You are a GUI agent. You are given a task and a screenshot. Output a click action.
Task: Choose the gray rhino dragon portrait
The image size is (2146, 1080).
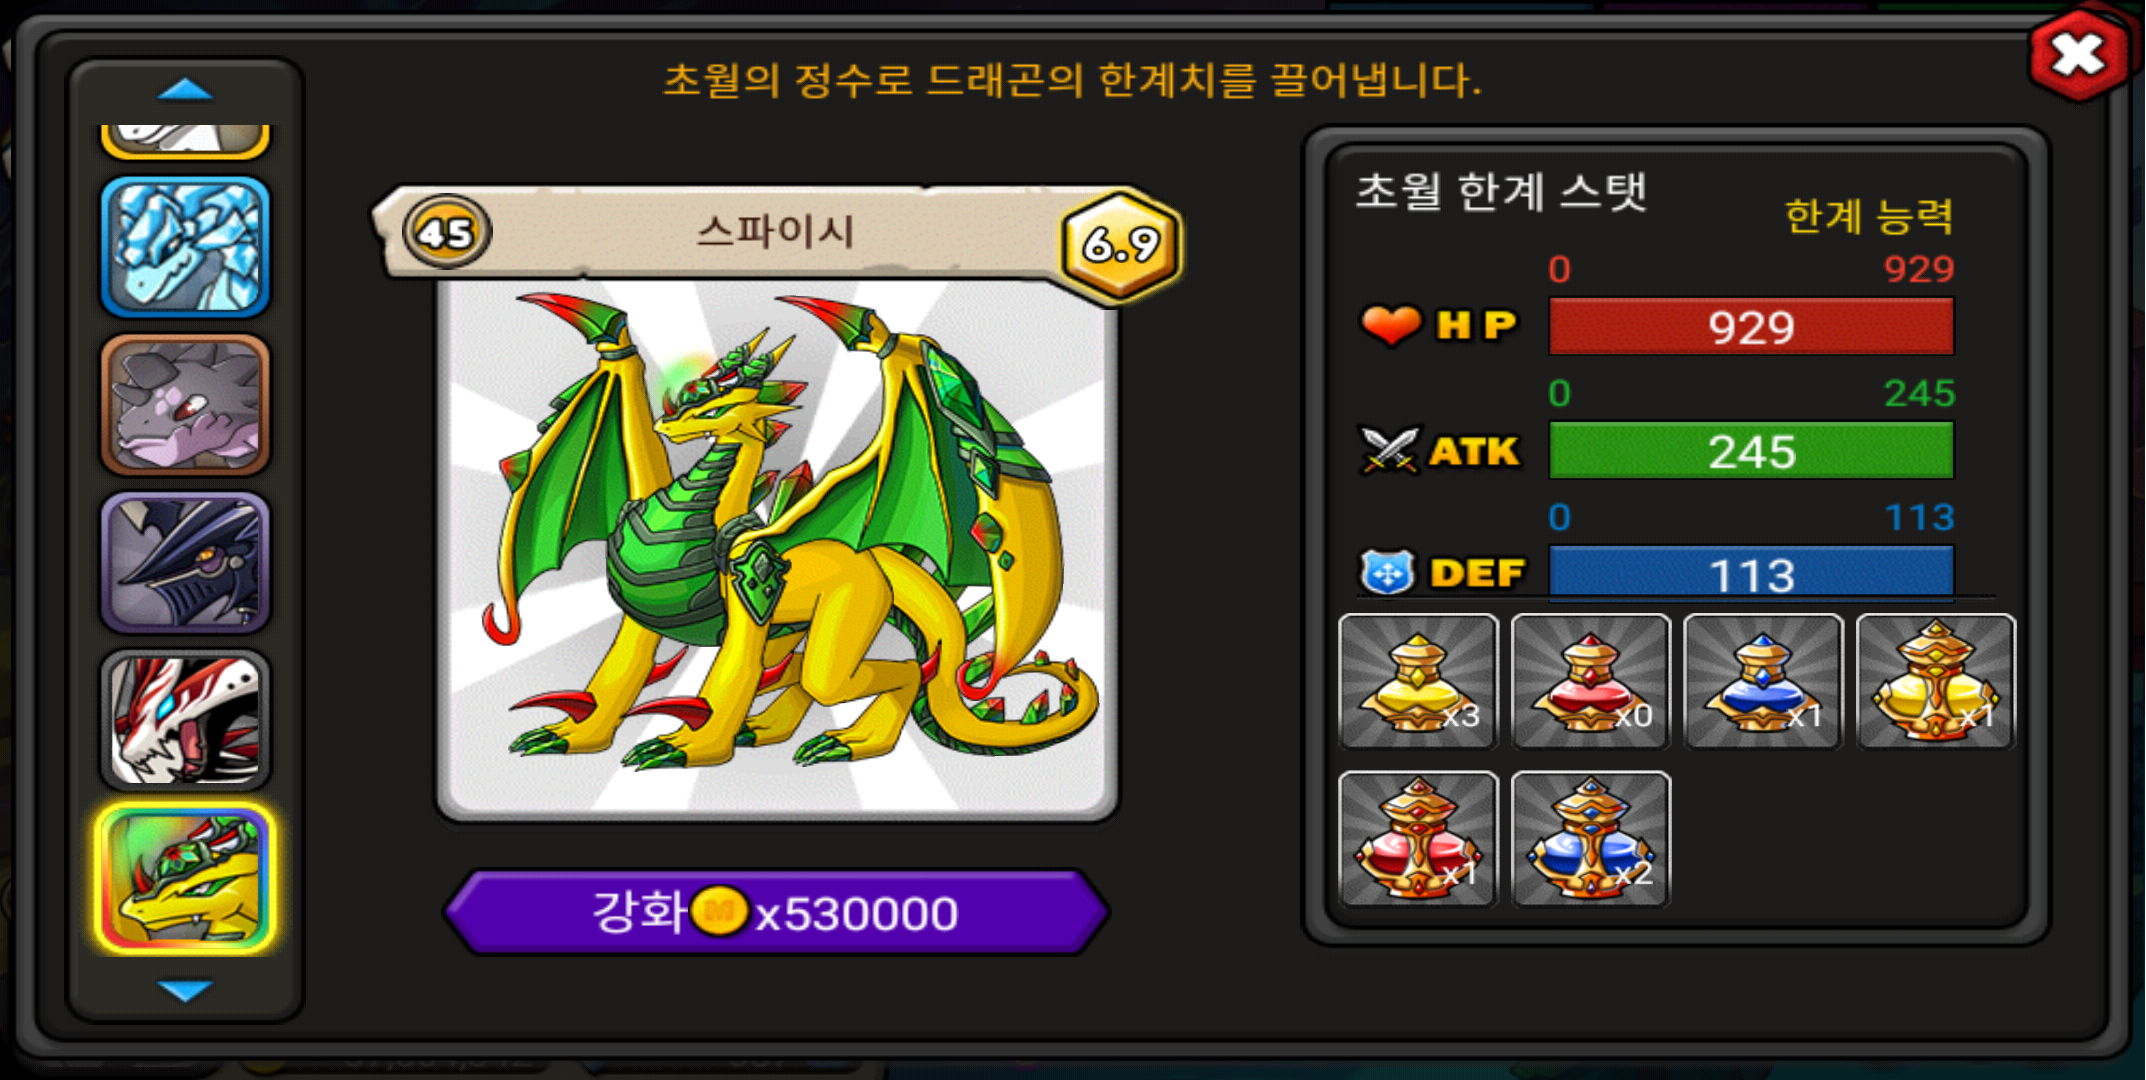(x=186, y=404)
